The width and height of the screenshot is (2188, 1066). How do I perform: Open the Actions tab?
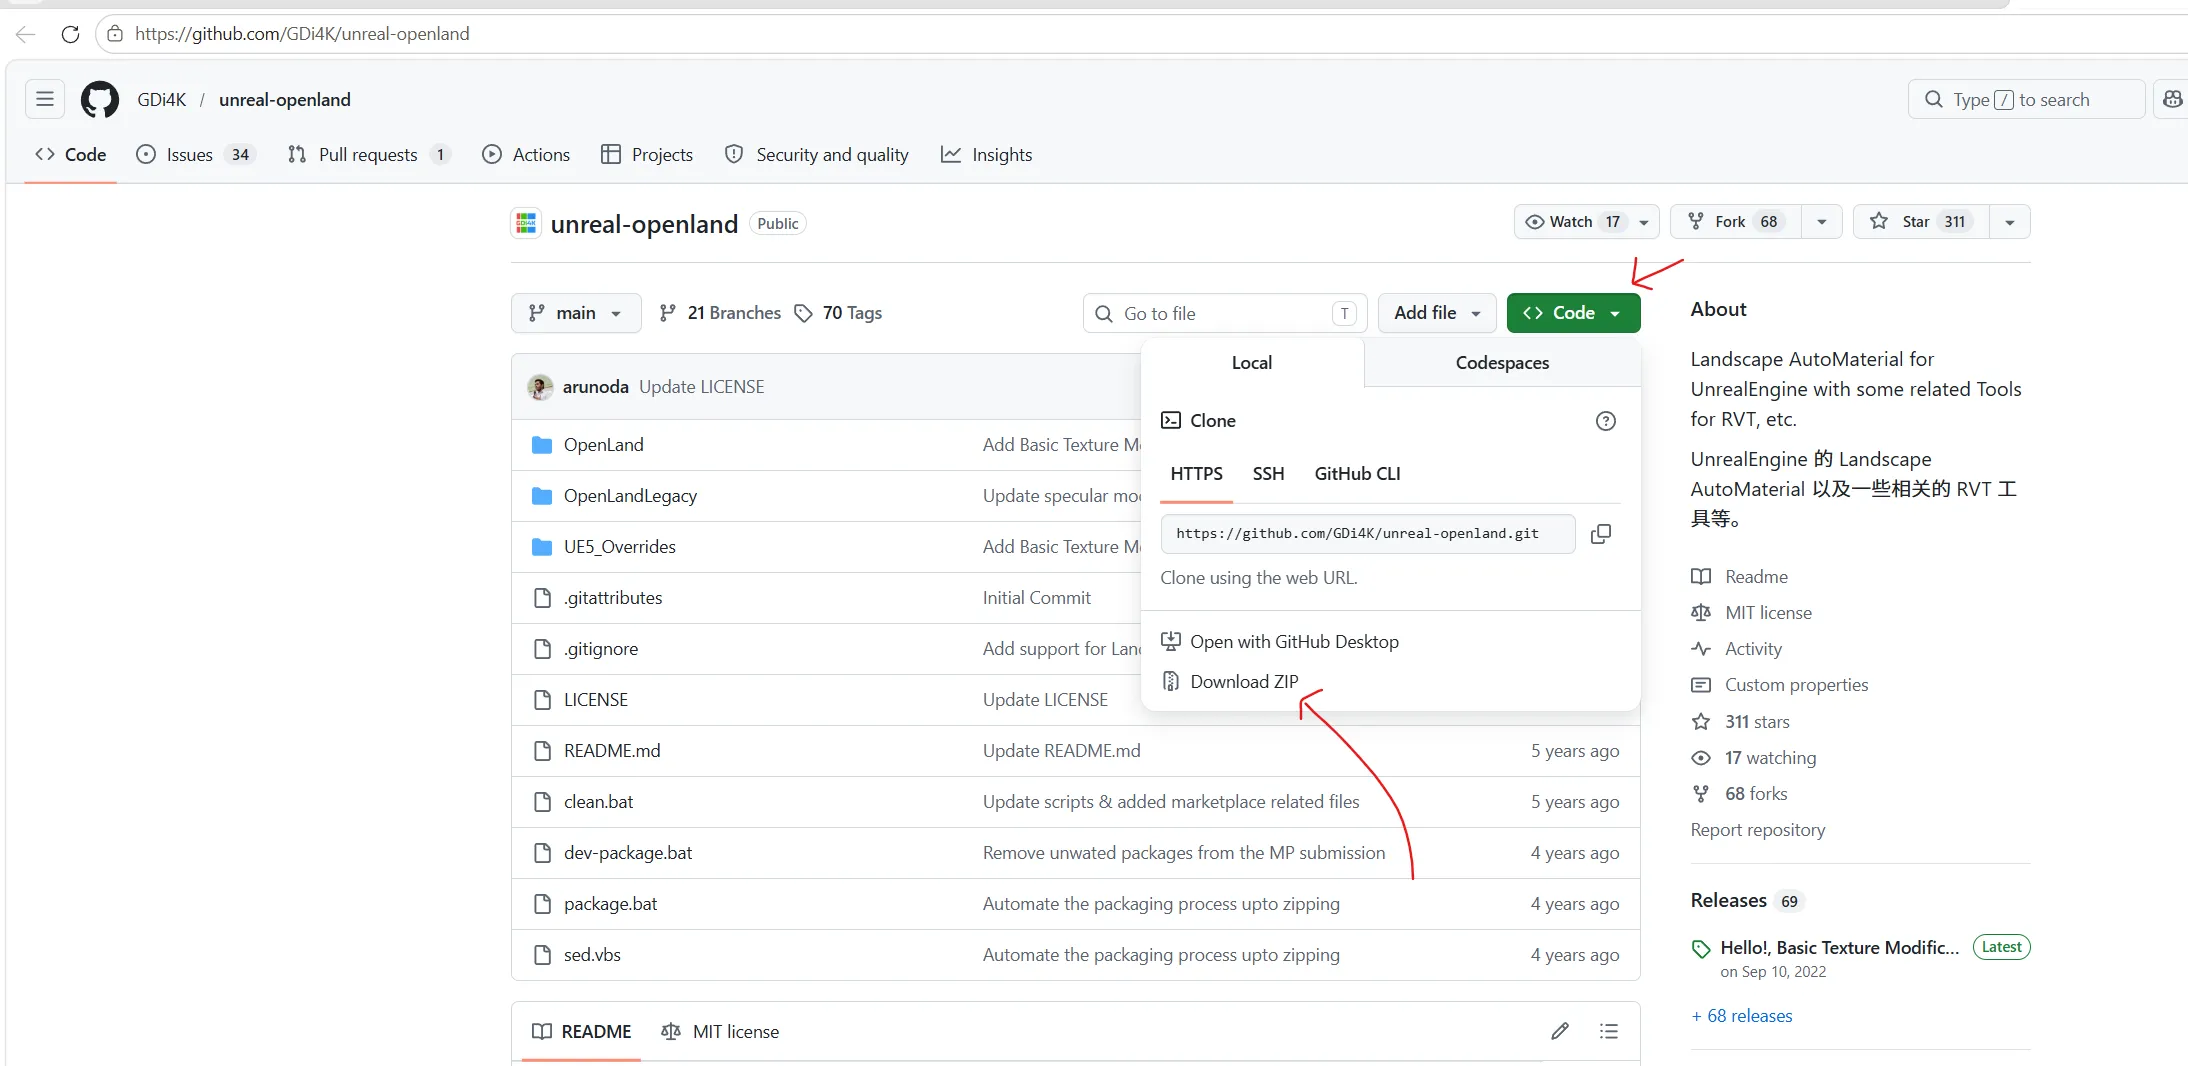526,155
